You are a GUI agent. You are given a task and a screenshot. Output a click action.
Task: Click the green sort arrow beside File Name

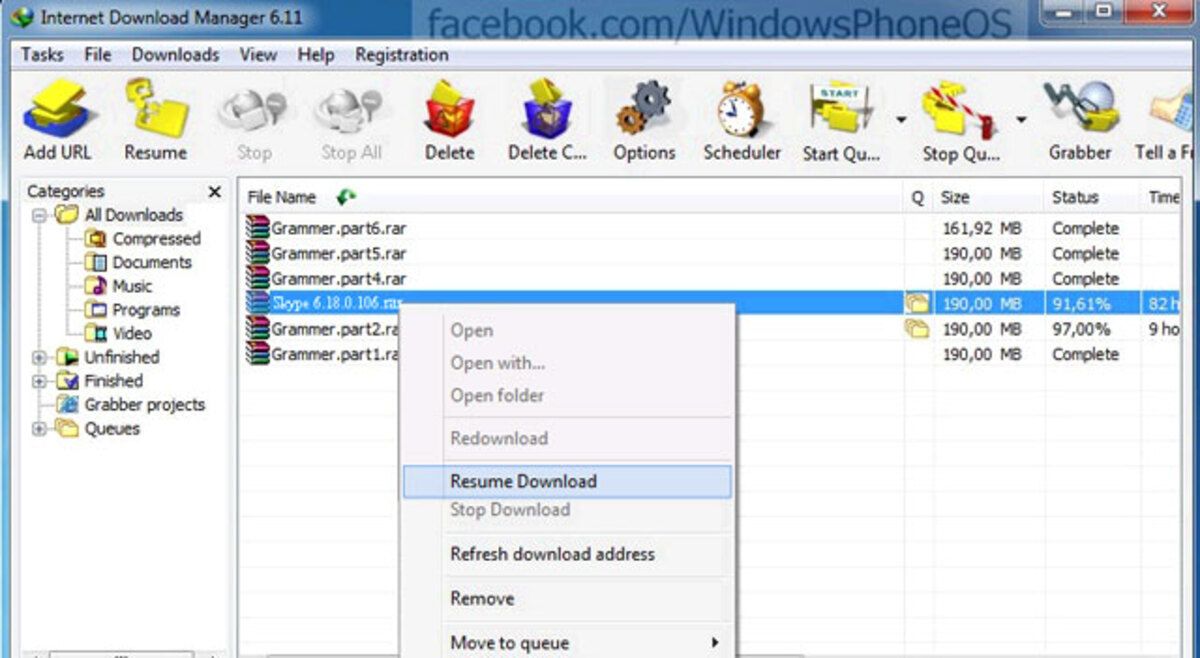pyautogui.click(x=346, y=197)
